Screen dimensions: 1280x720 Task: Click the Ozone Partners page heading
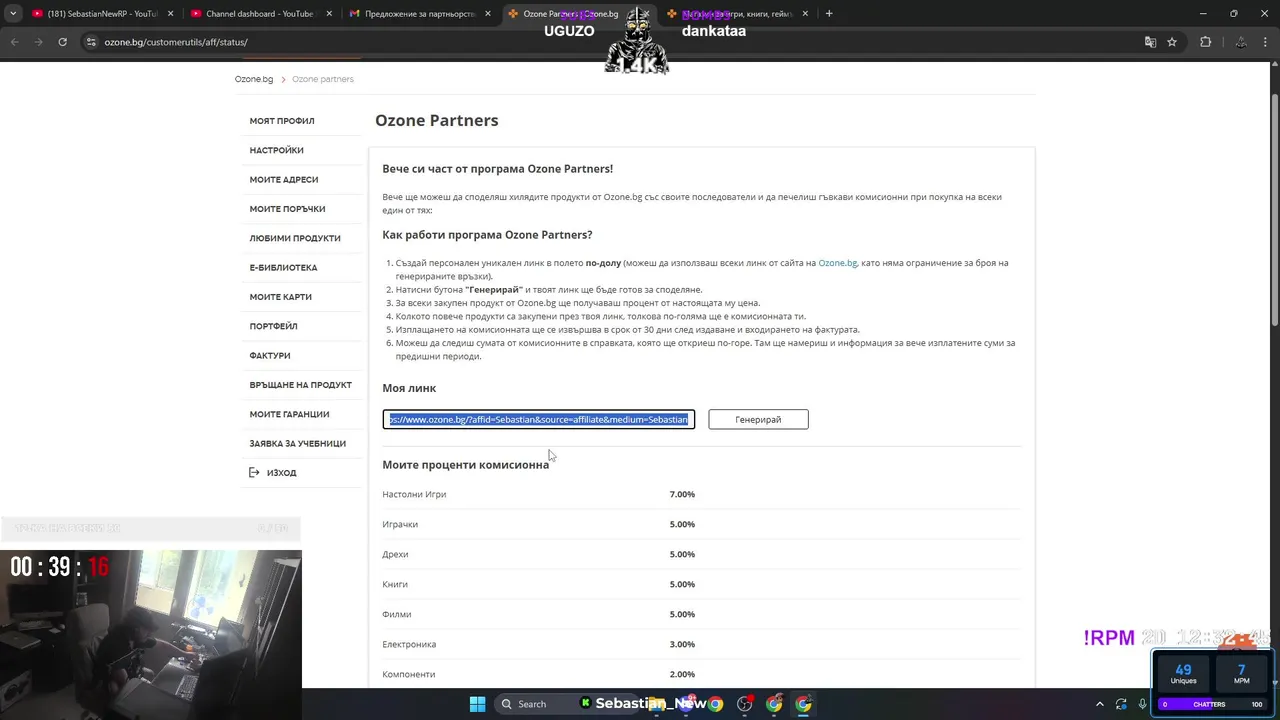436,120
